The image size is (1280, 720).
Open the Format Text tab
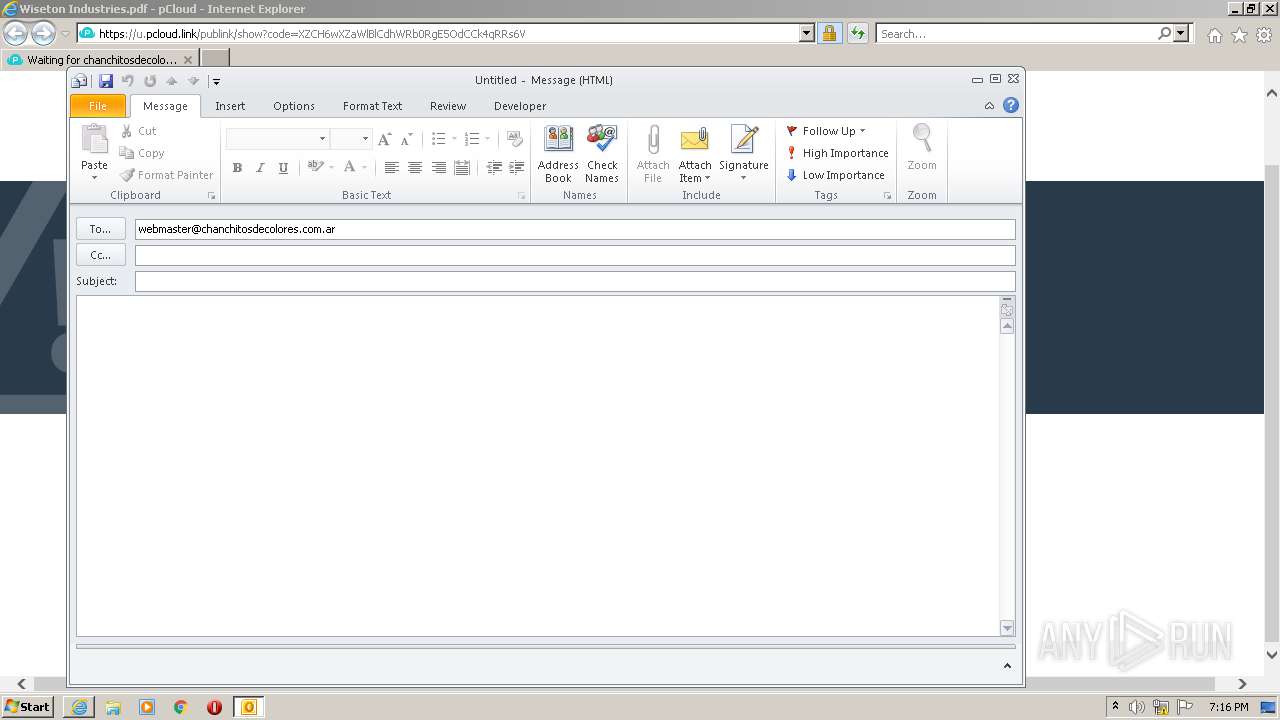[372, 106]
